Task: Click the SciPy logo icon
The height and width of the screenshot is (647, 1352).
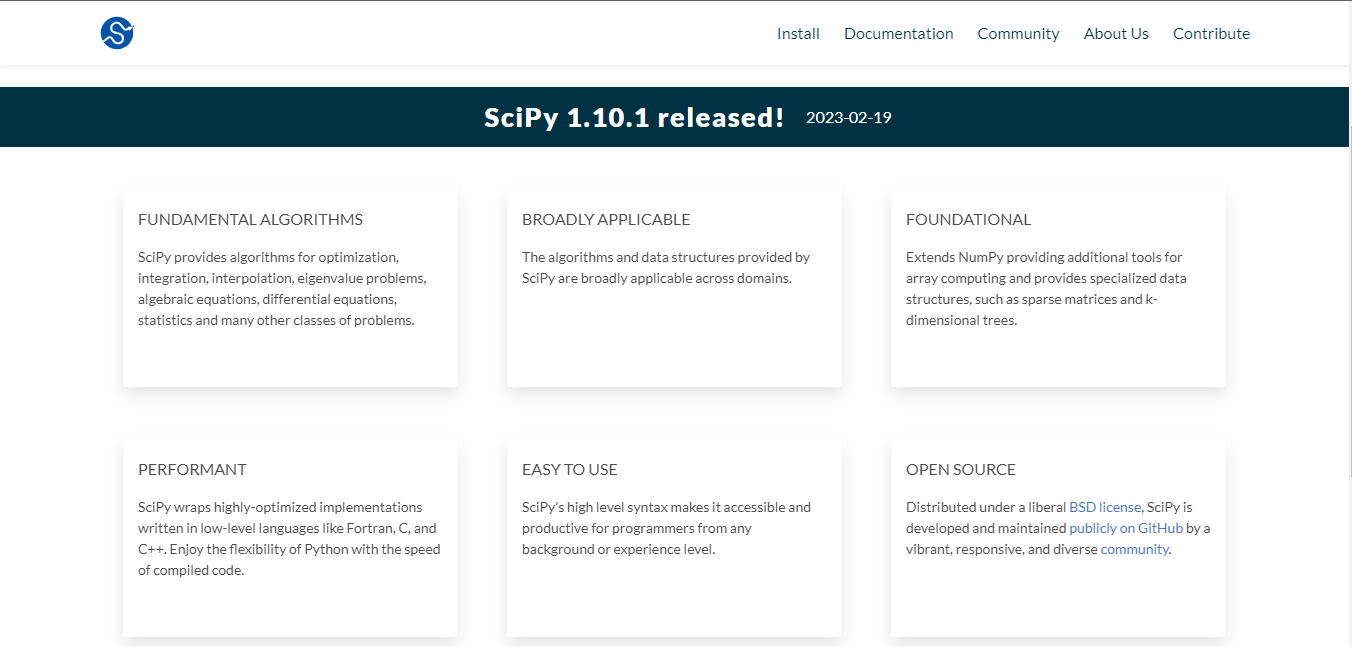Action: (117, 33)
